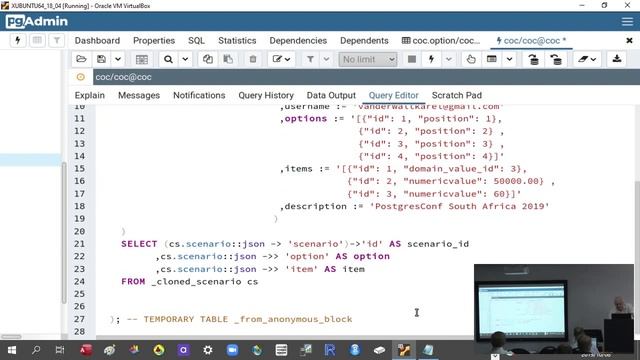
Task: Open the Dependents tab
Action: pos(364,40)
